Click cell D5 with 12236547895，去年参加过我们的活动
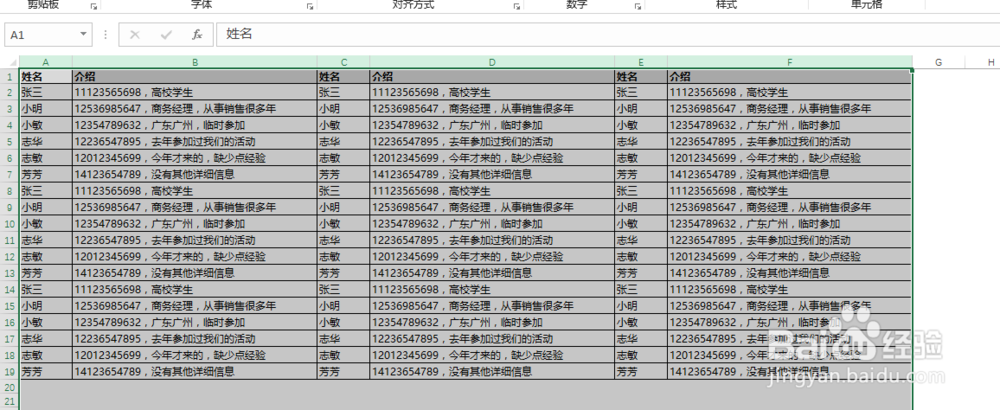1000x410 pixels. point(492,142)
